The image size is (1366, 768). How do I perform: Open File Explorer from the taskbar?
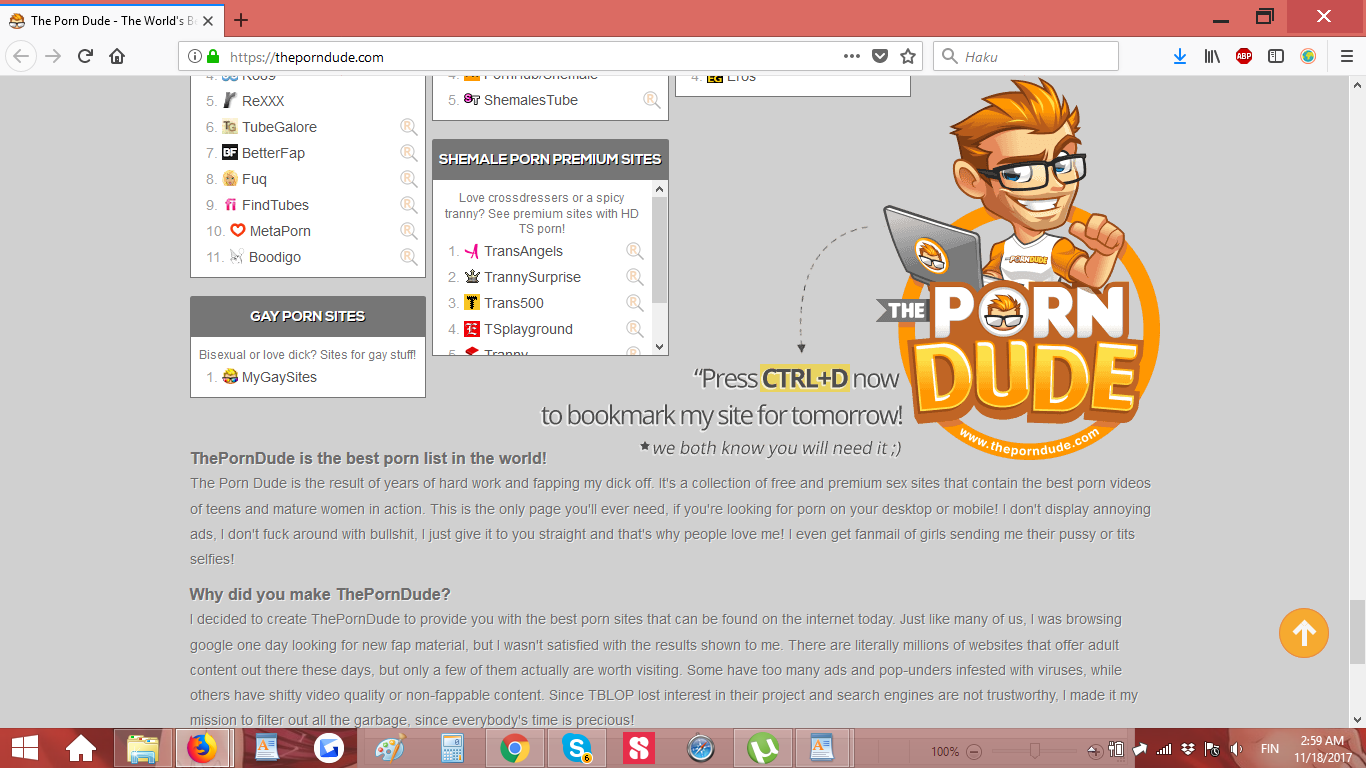tap(143, 748)
